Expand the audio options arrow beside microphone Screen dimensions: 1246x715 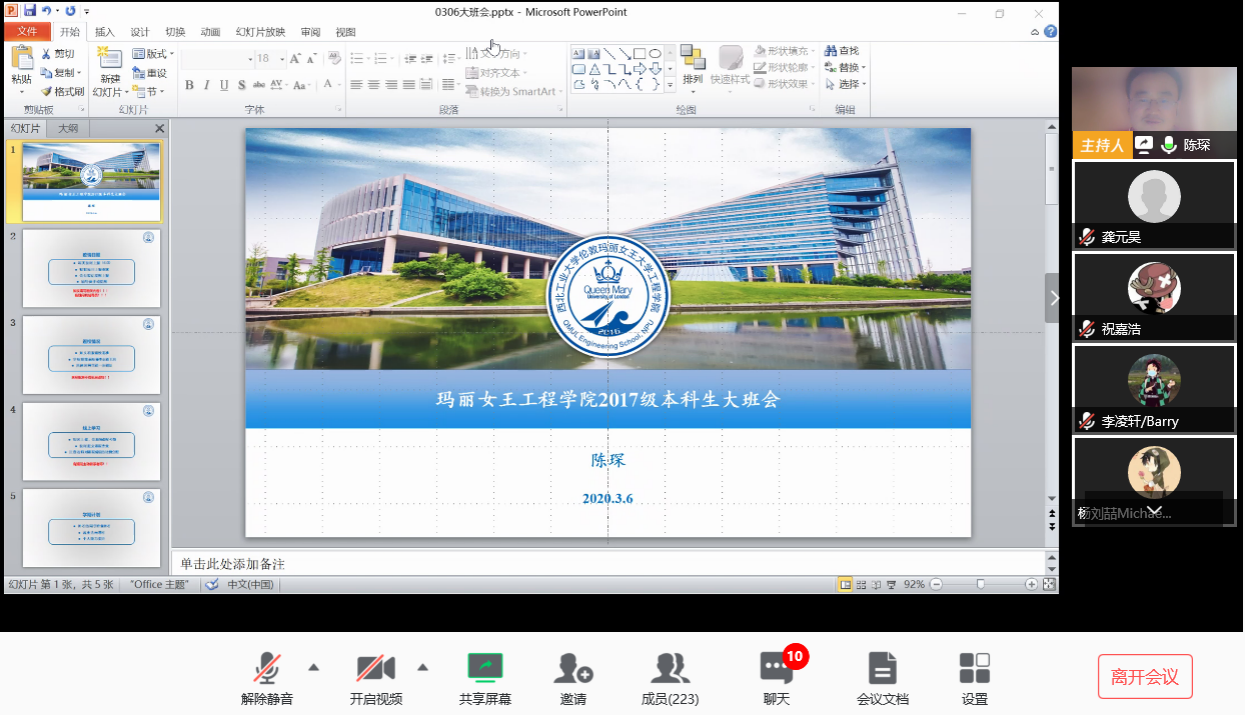click(313, 667)
